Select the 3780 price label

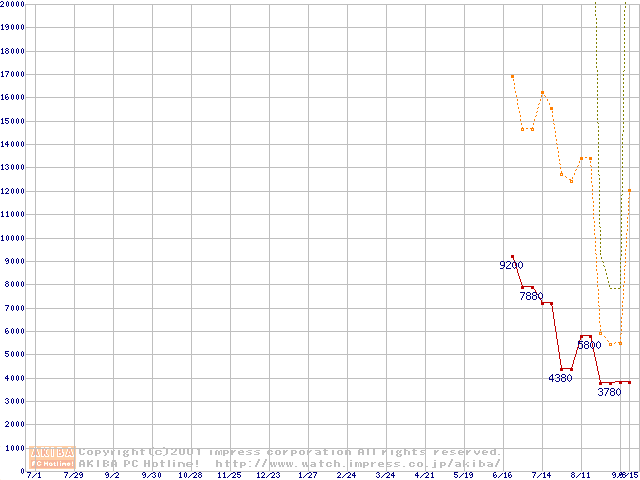609,392
